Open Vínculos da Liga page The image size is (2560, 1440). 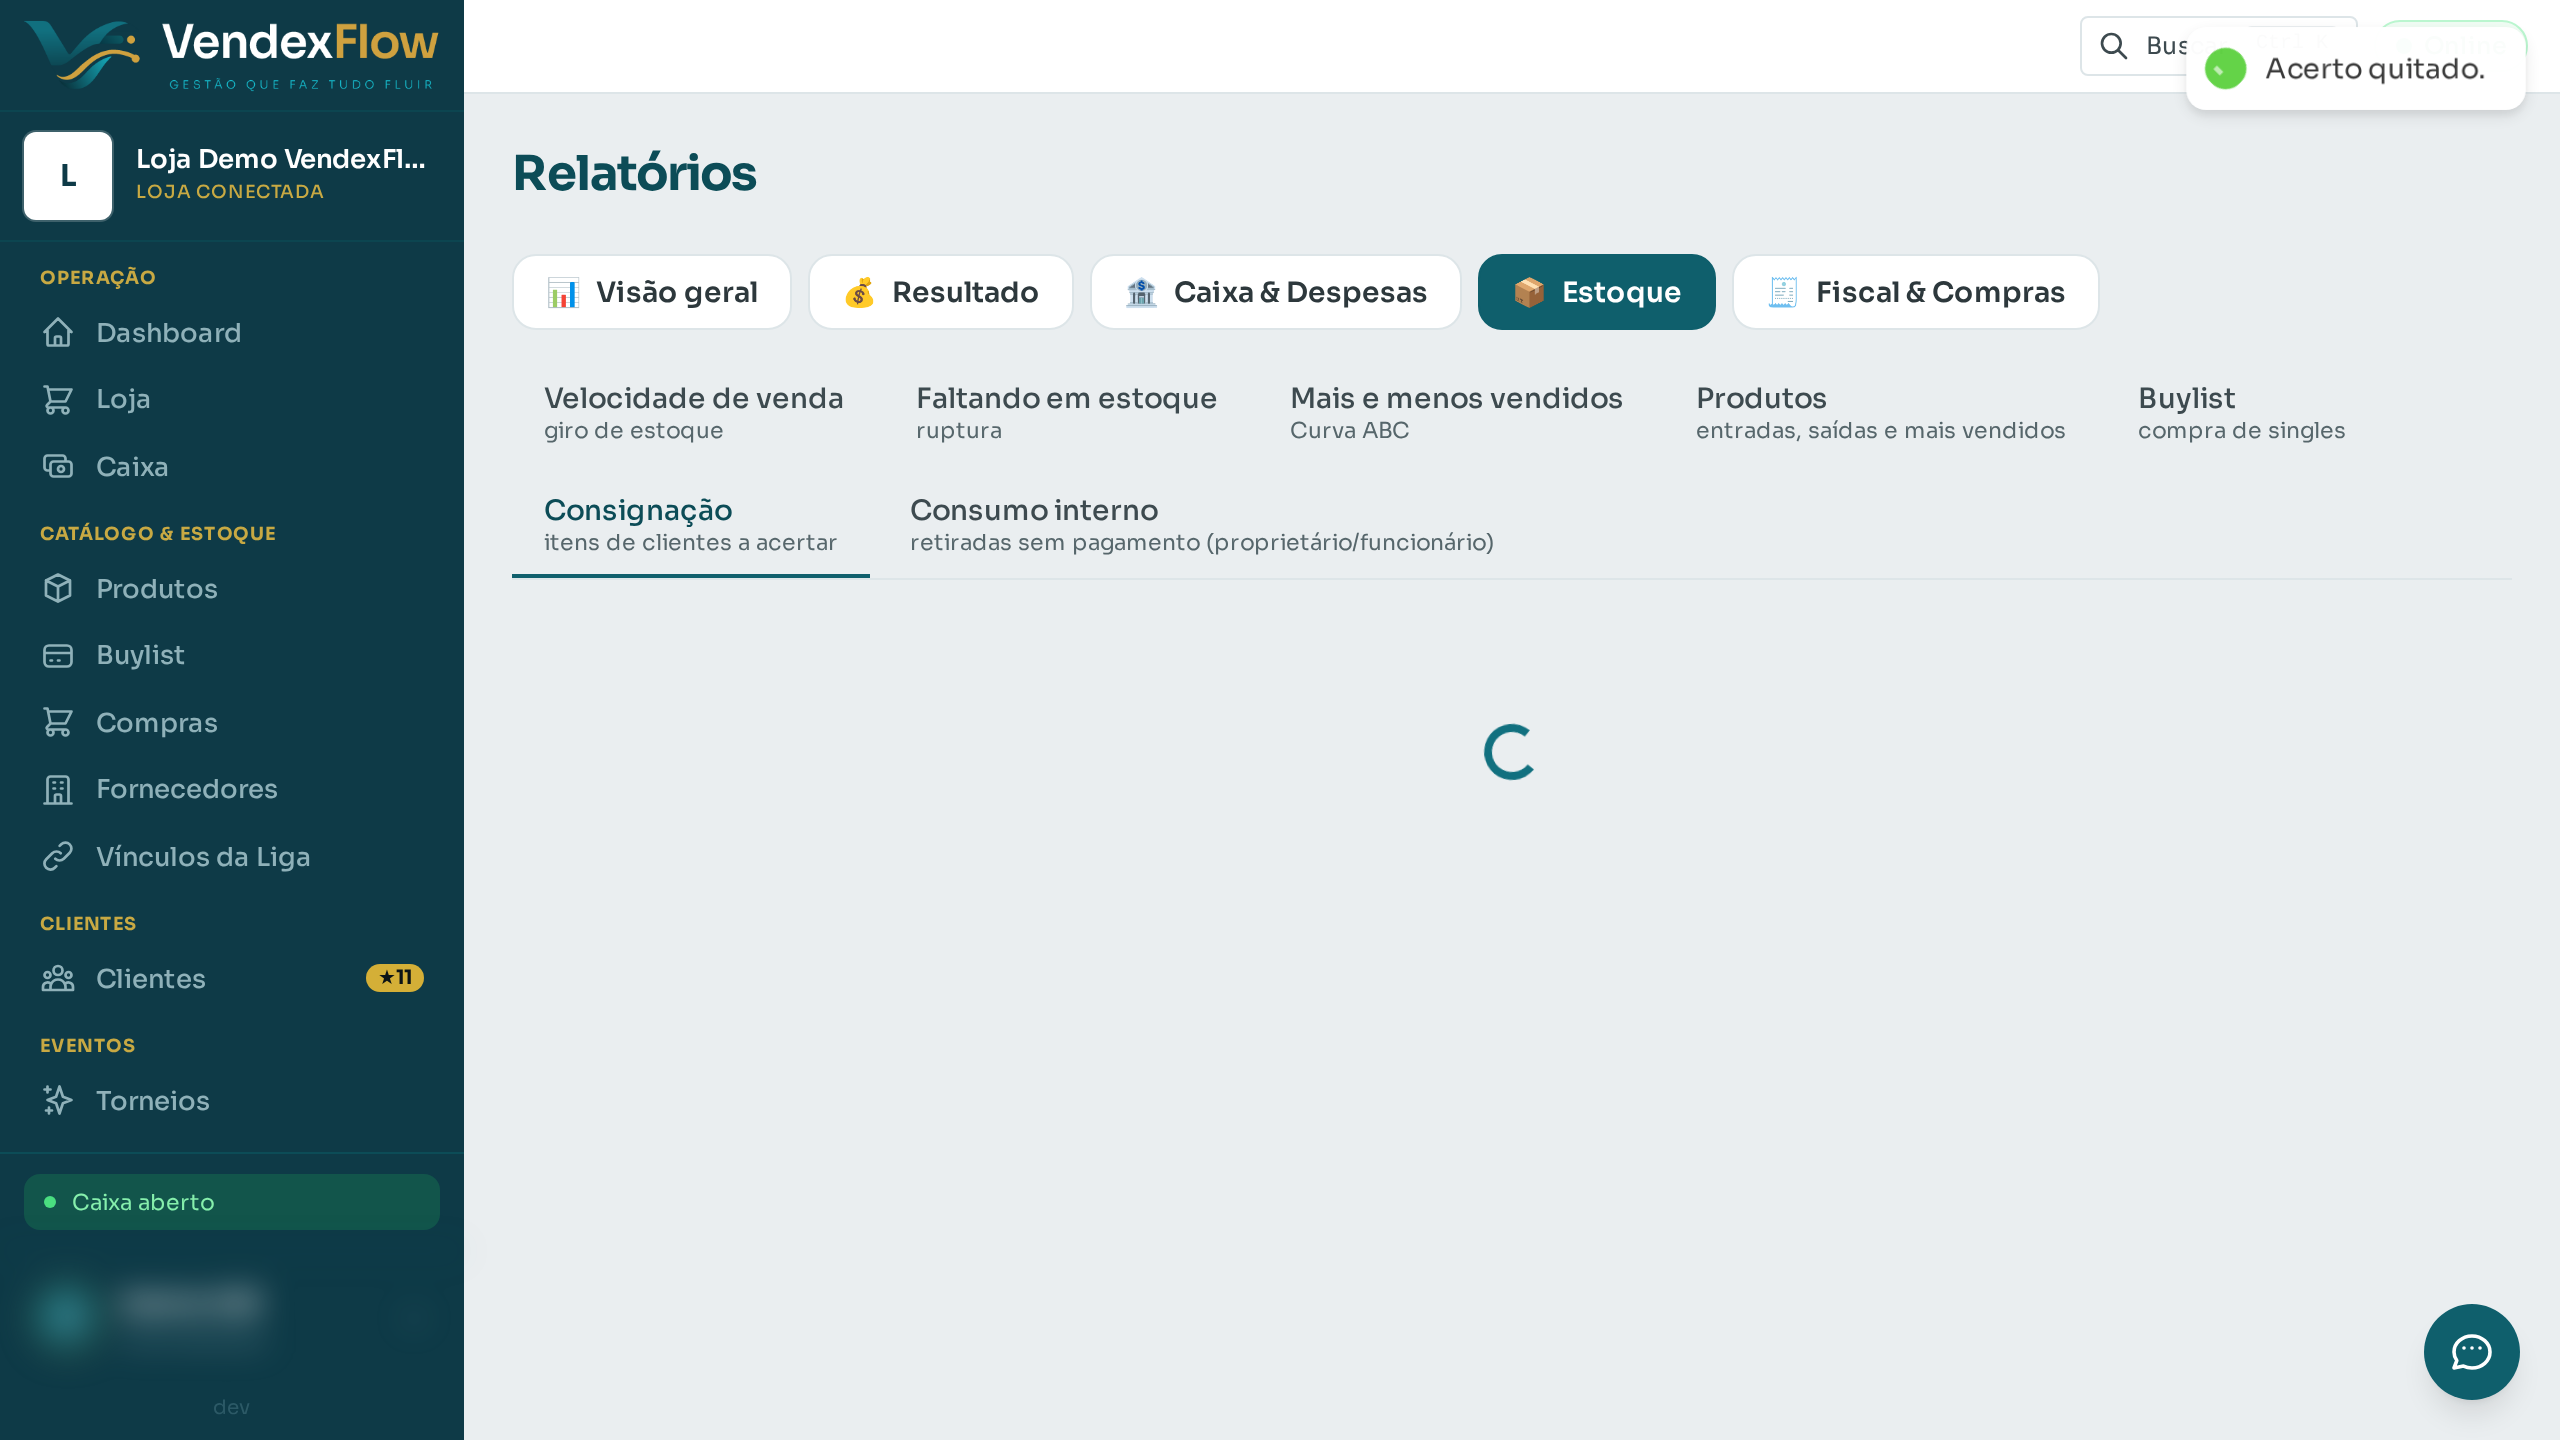(x=232, y=857)
